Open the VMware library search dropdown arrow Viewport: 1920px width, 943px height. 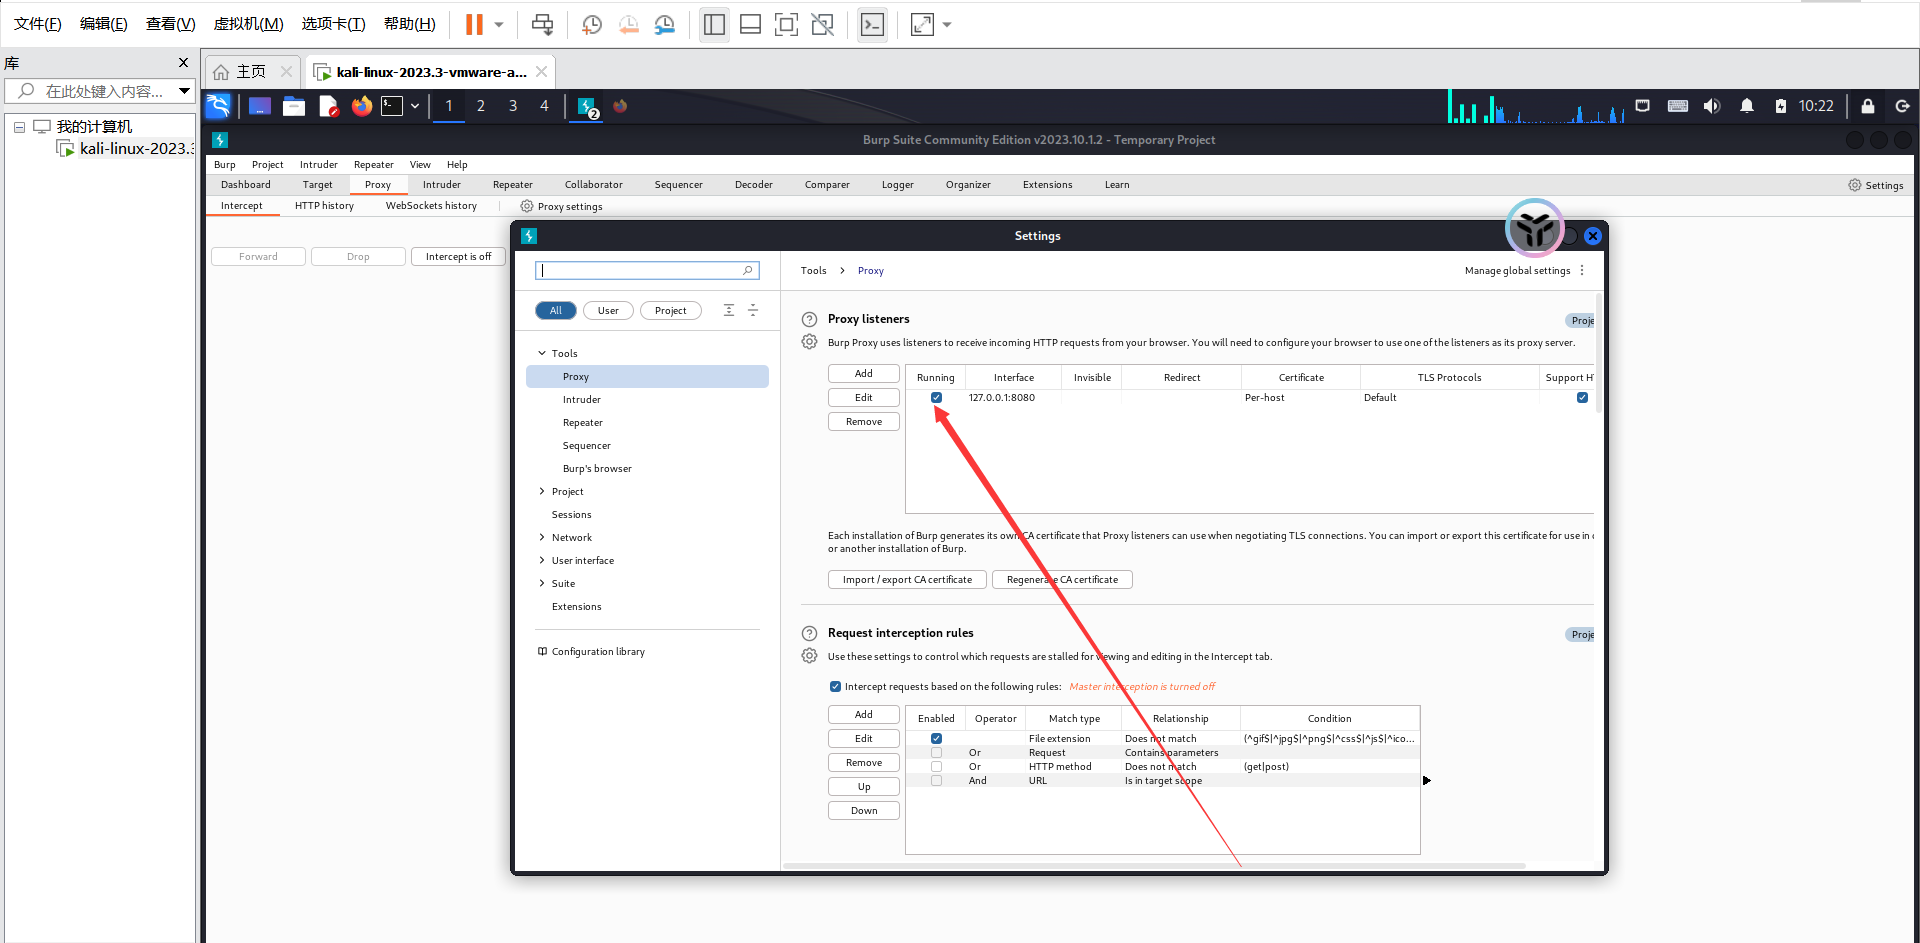(184, 91)
